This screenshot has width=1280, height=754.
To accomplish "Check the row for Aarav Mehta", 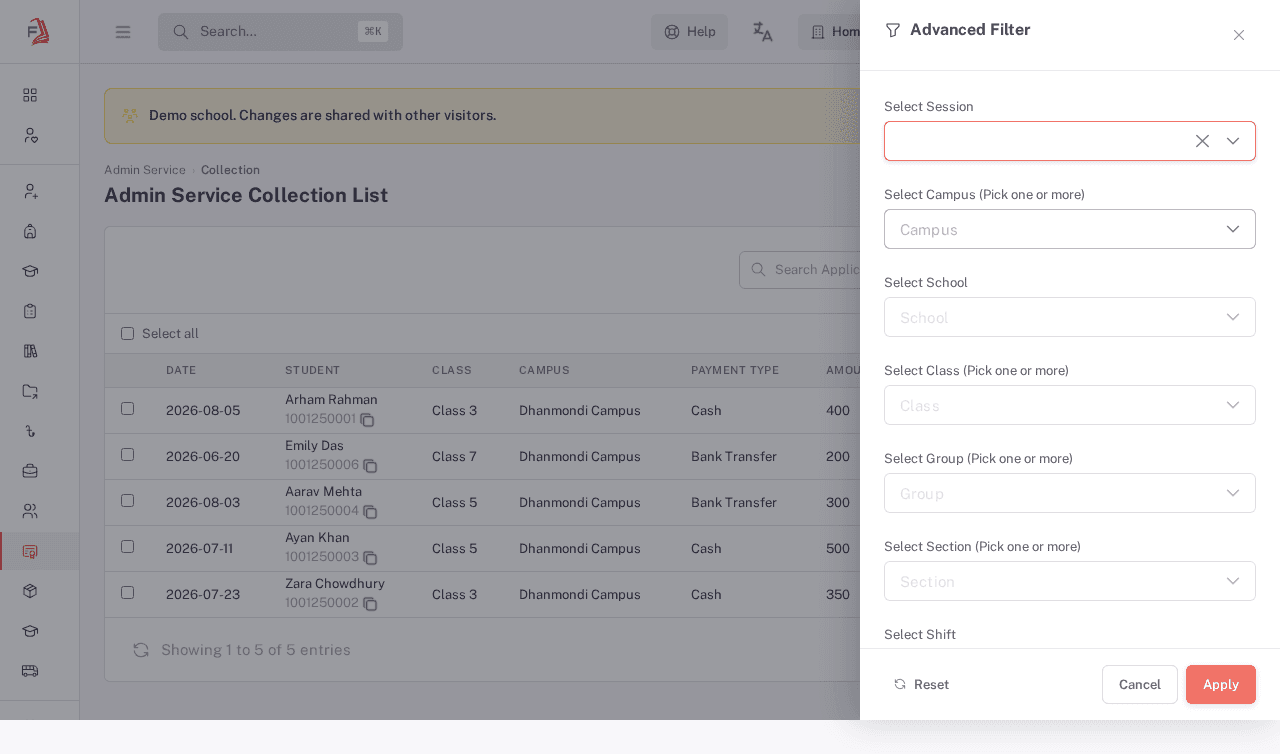I will tap(127, 501).
